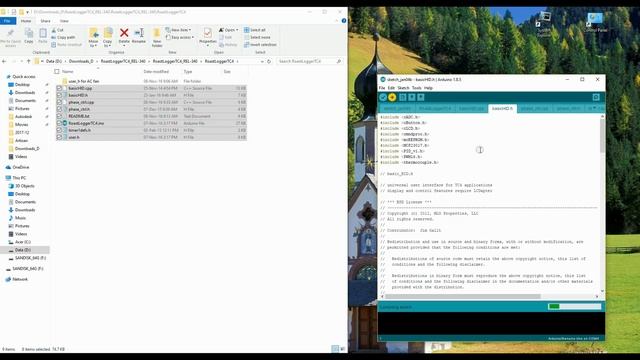This screenshot has width=640, height=360.
Task: Click the Explorer refresh icon near address bar
Action: 269,61
